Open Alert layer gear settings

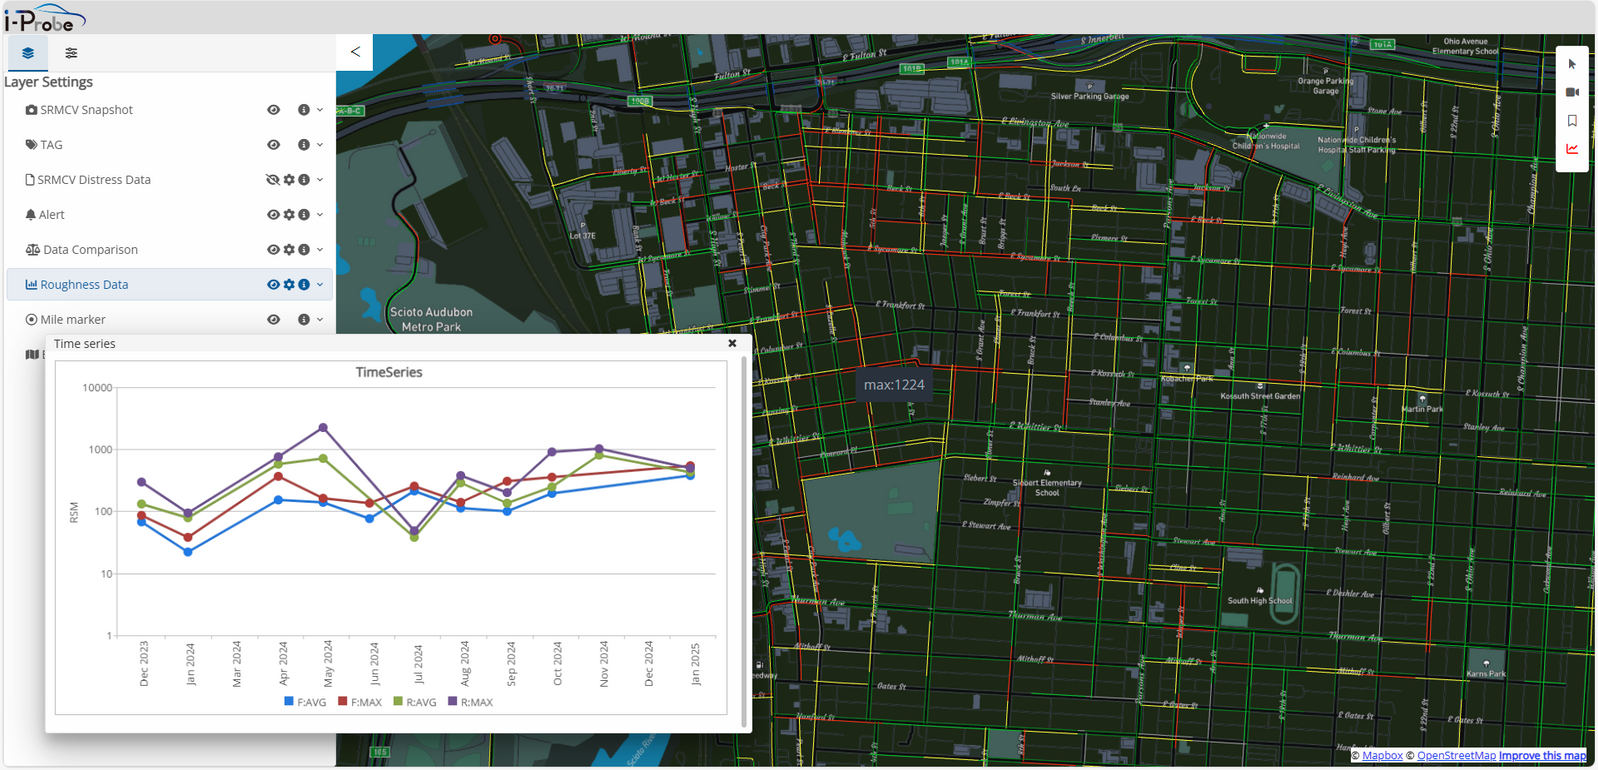[289, 215]
